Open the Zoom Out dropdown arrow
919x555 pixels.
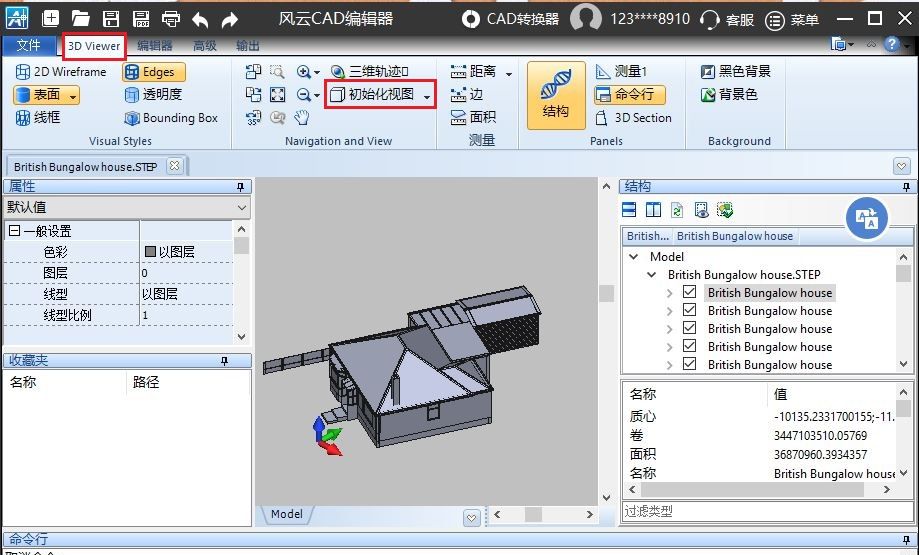pyautogui.click(x=317, y=96)
